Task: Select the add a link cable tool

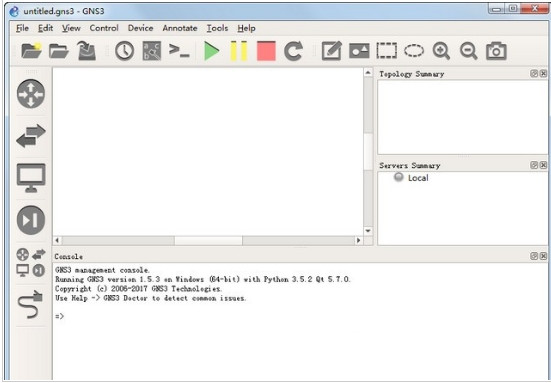Action: [30, 304]
